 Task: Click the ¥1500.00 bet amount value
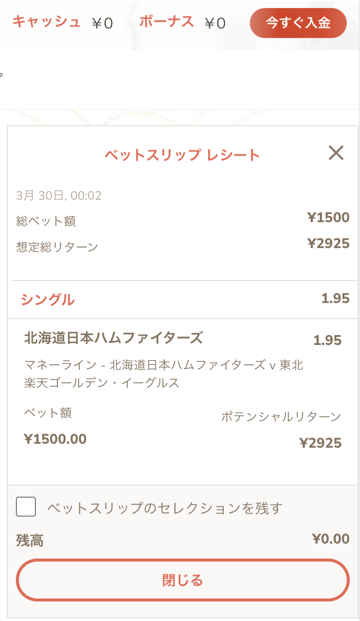(55, 439)
